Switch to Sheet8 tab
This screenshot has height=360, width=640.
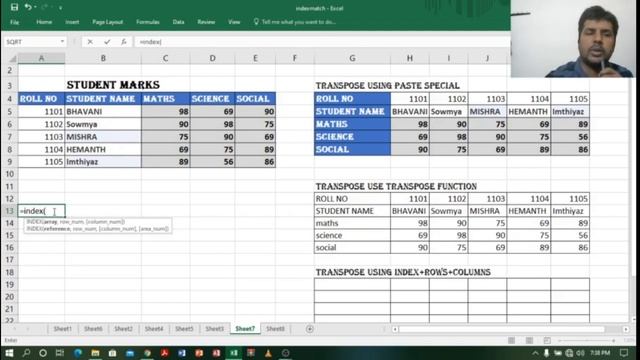(x=275, y=329)
